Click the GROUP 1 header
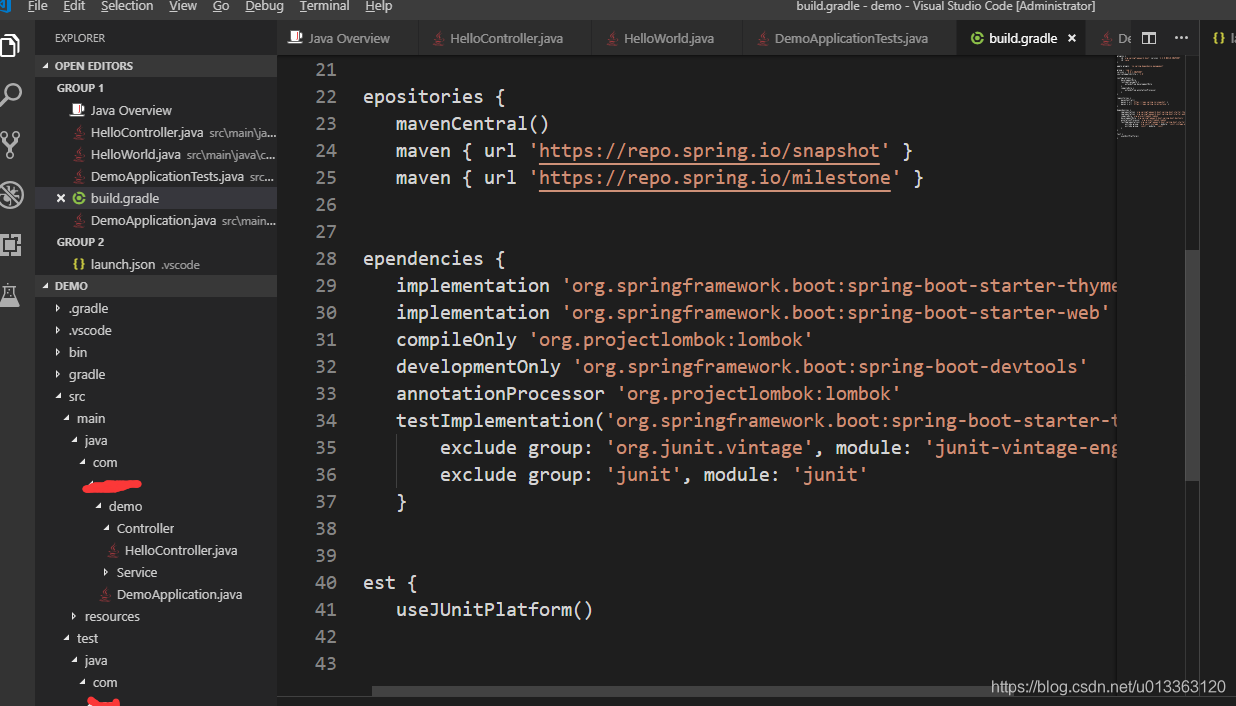 point(80,88)
